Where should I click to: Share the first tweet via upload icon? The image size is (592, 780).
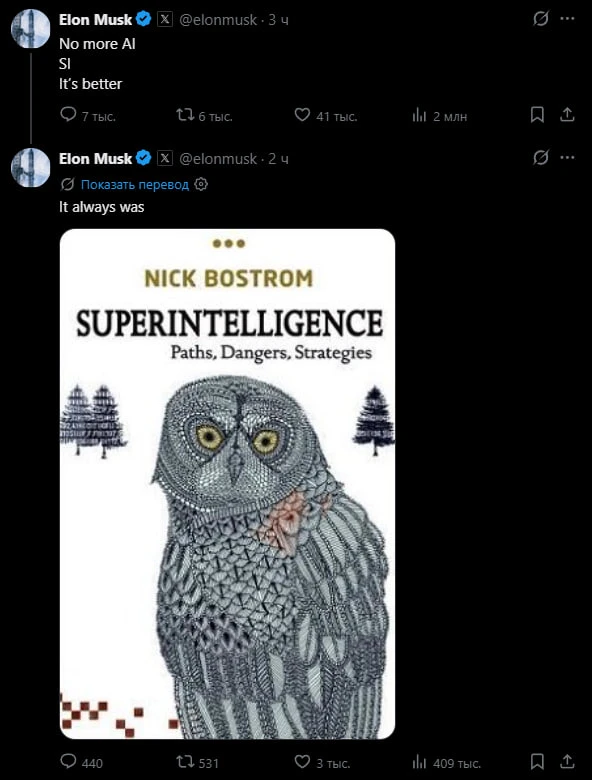[x=567, y=115]
